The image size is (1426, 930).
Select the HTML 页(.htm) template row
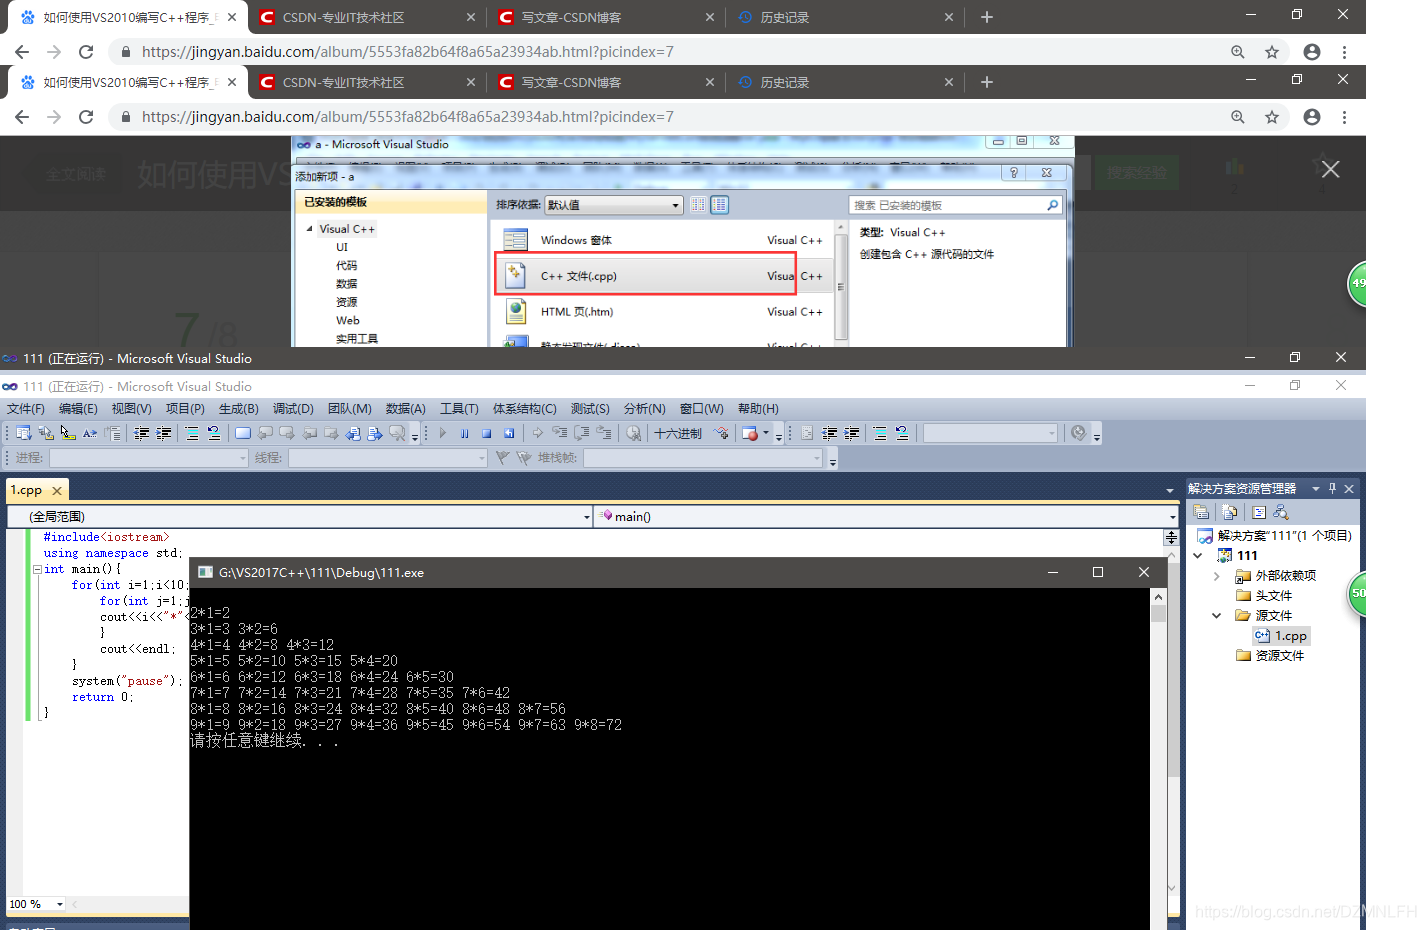point(664,311)
